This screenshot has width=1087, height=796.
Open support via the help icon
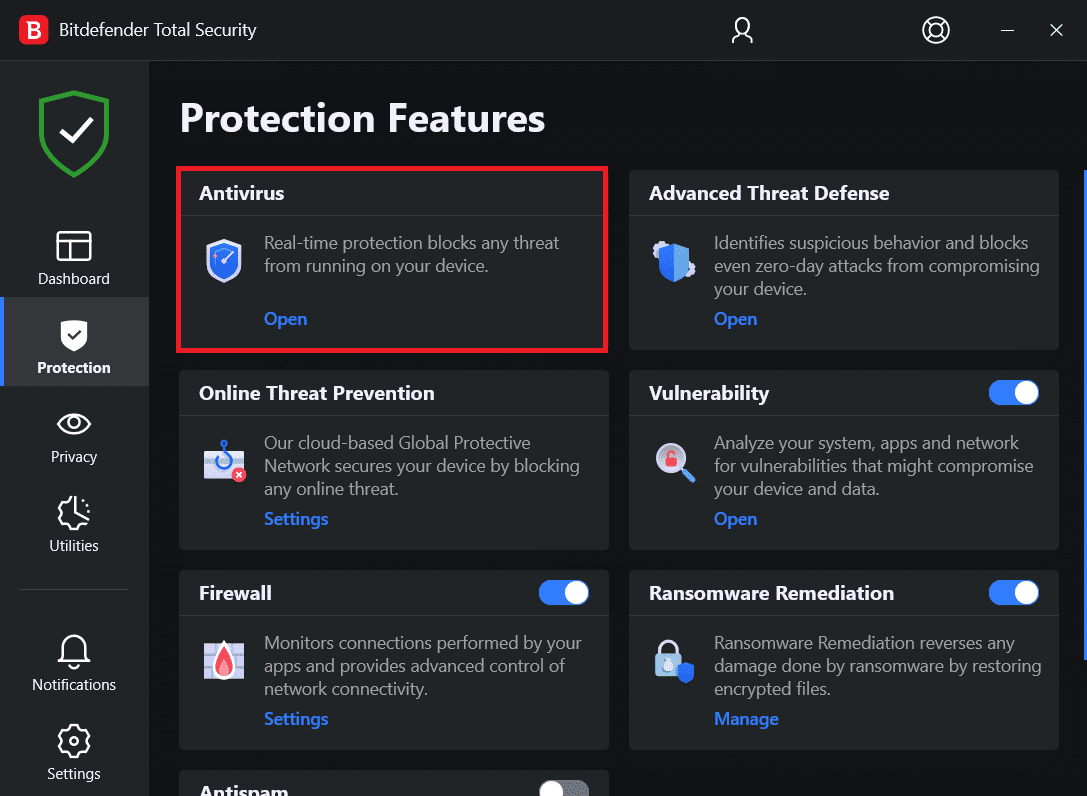pos(936,30)
